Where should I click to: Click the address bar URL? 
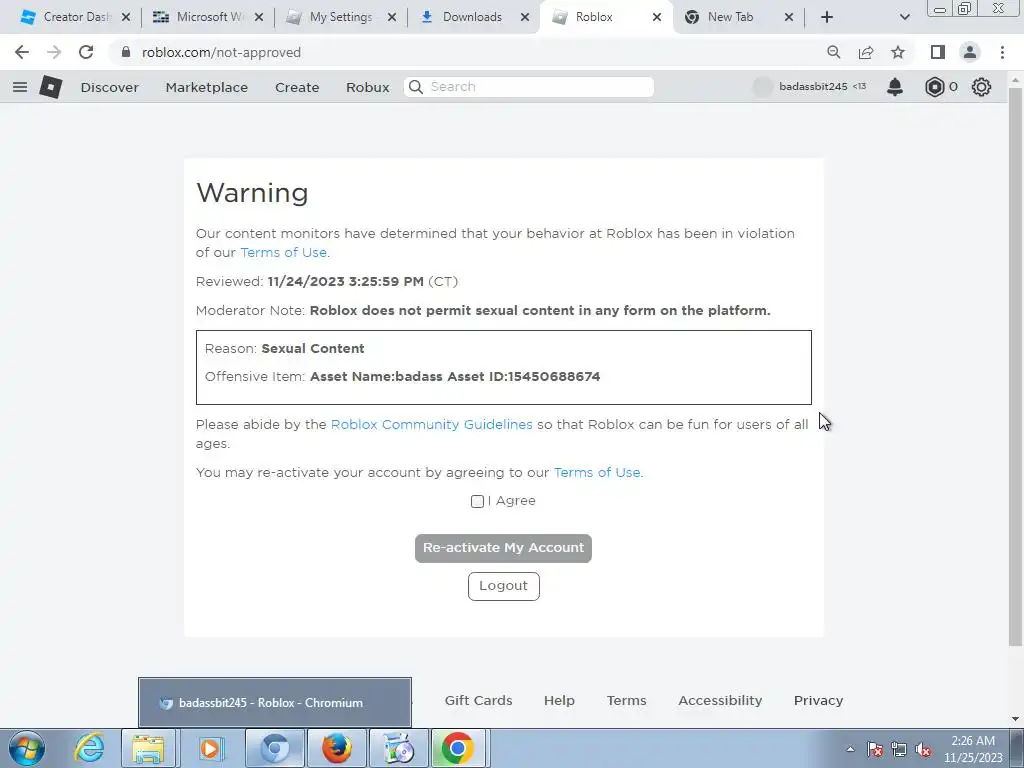click(x=221, y=52)
